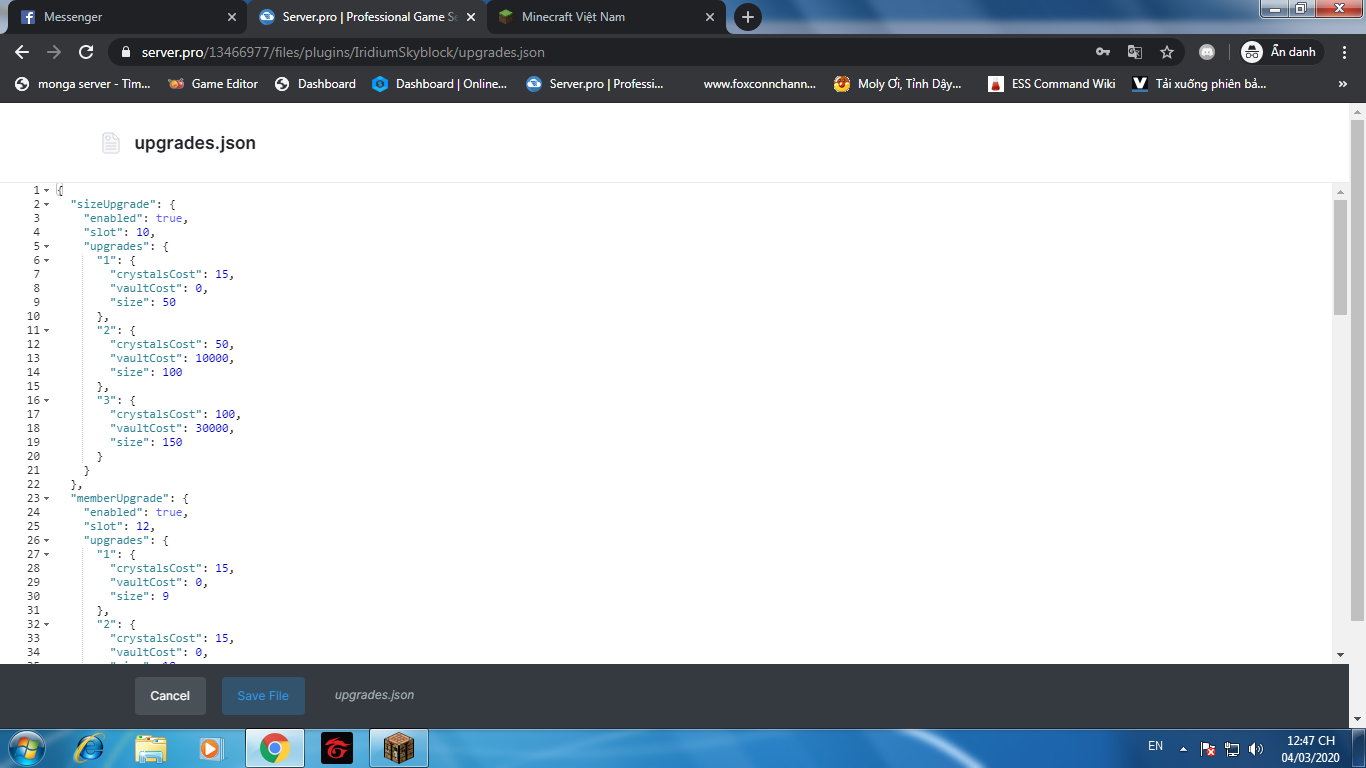Click the Google Translate icon in address bar

1135,52
